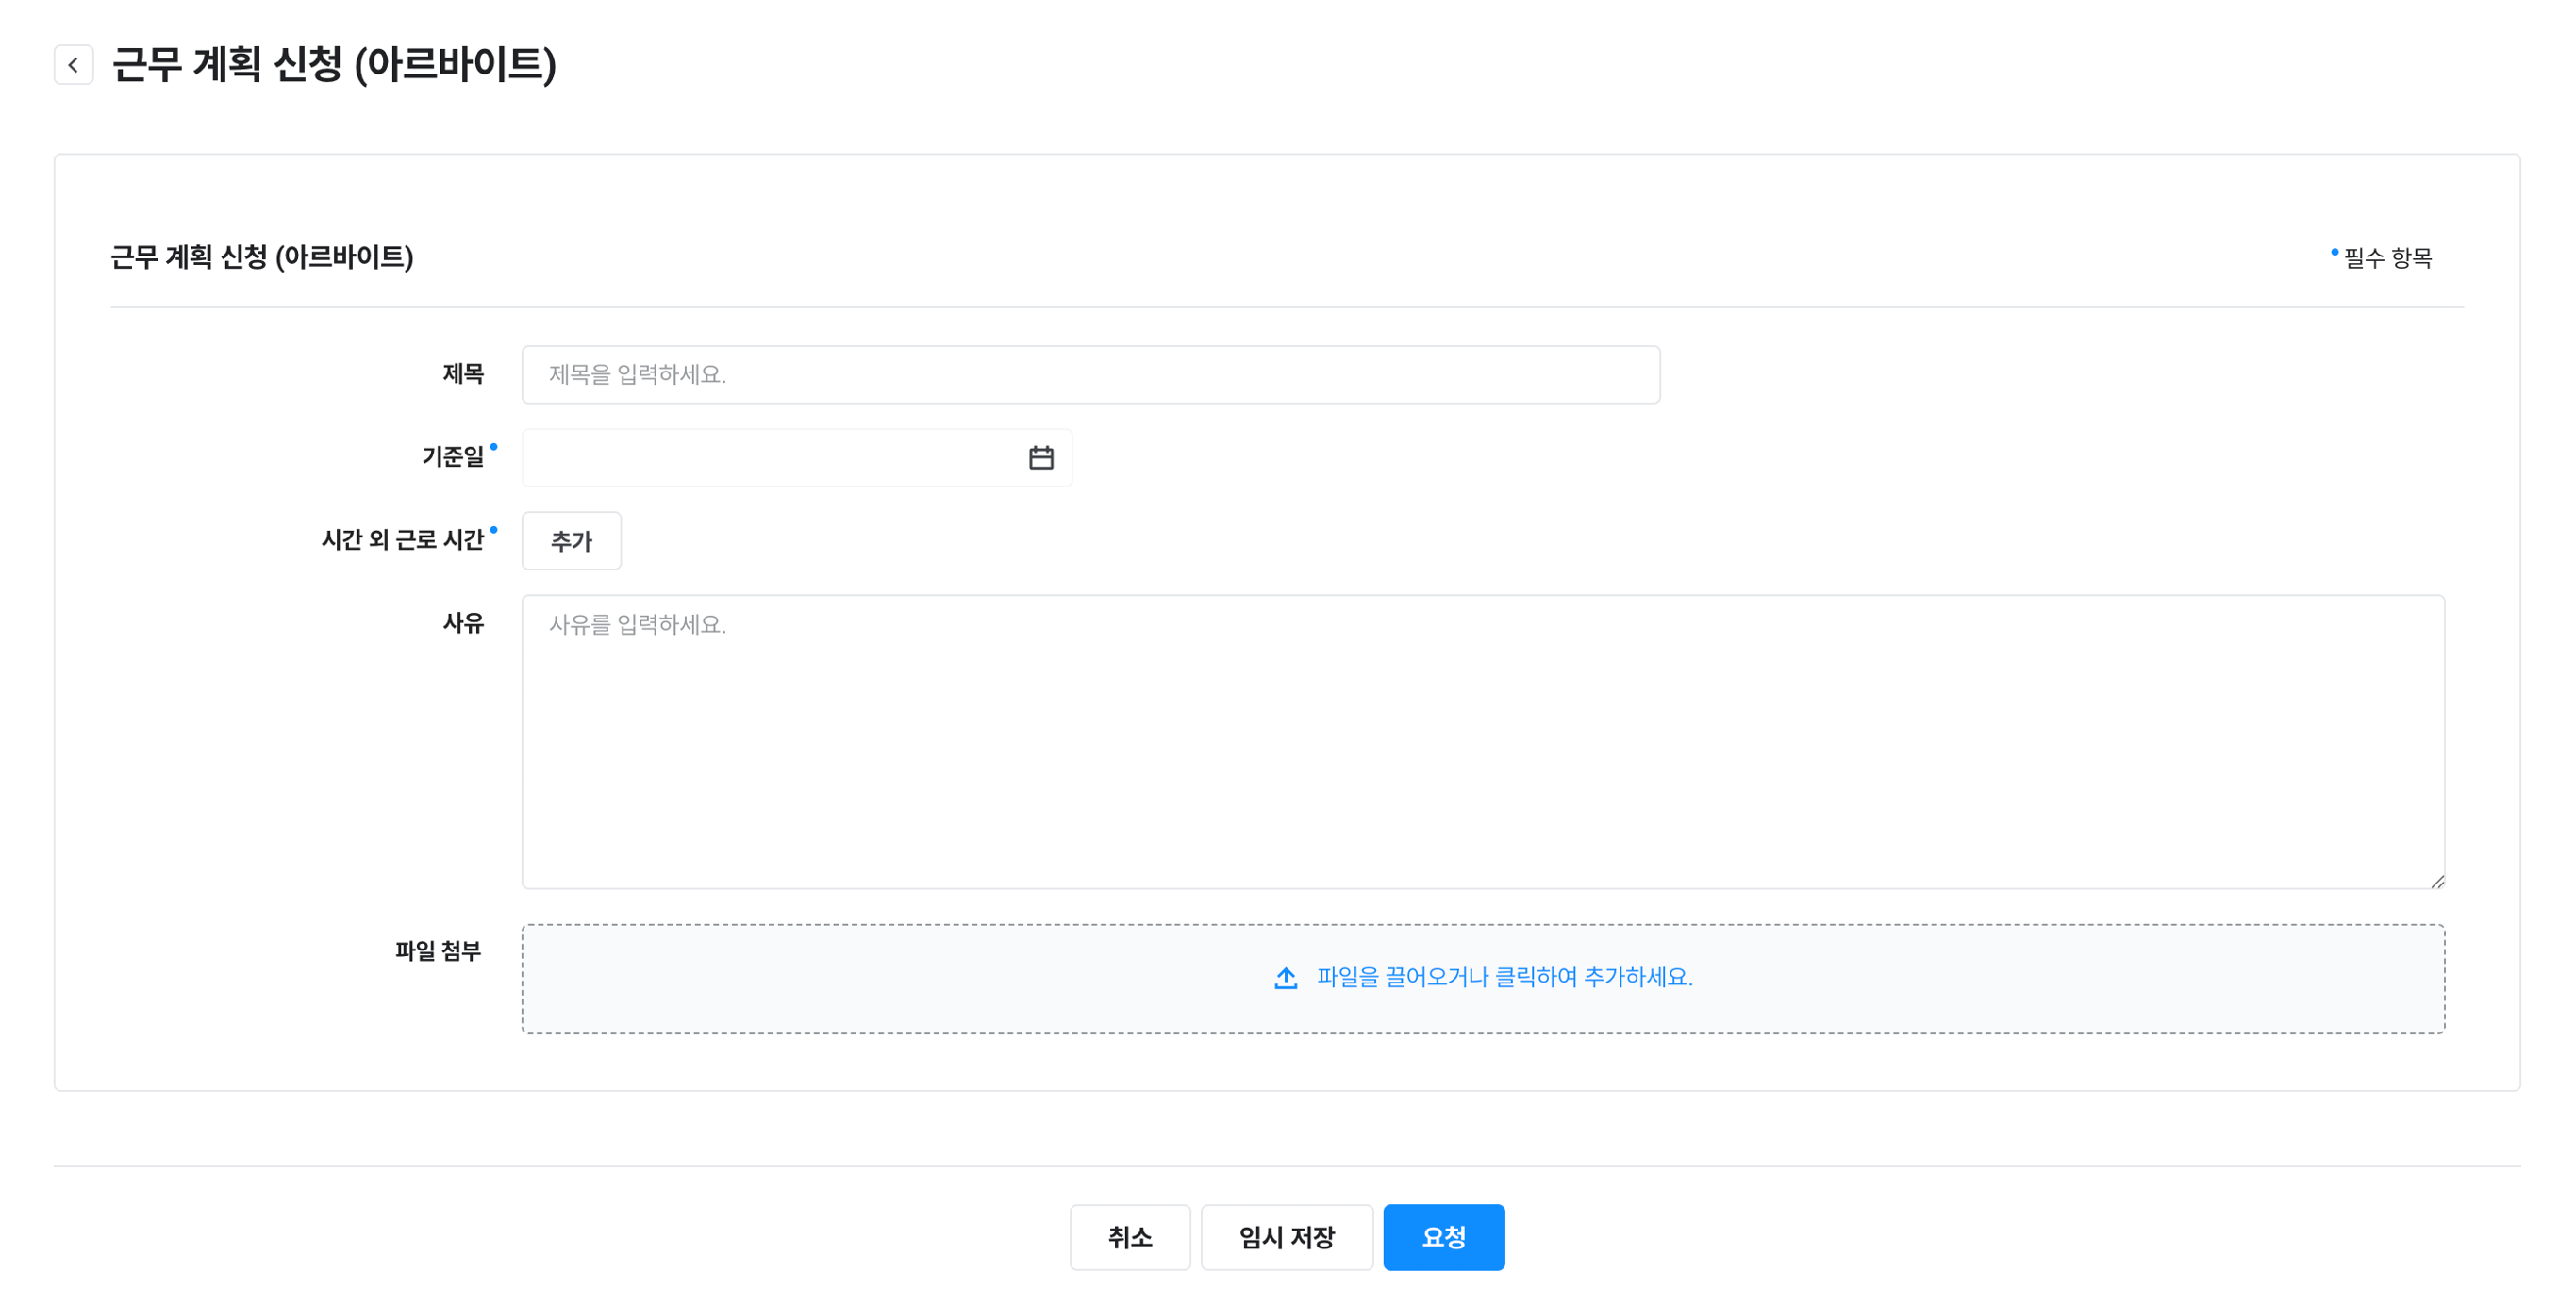
Task: Click the 기준일 required label
Action: pos(453,457)
